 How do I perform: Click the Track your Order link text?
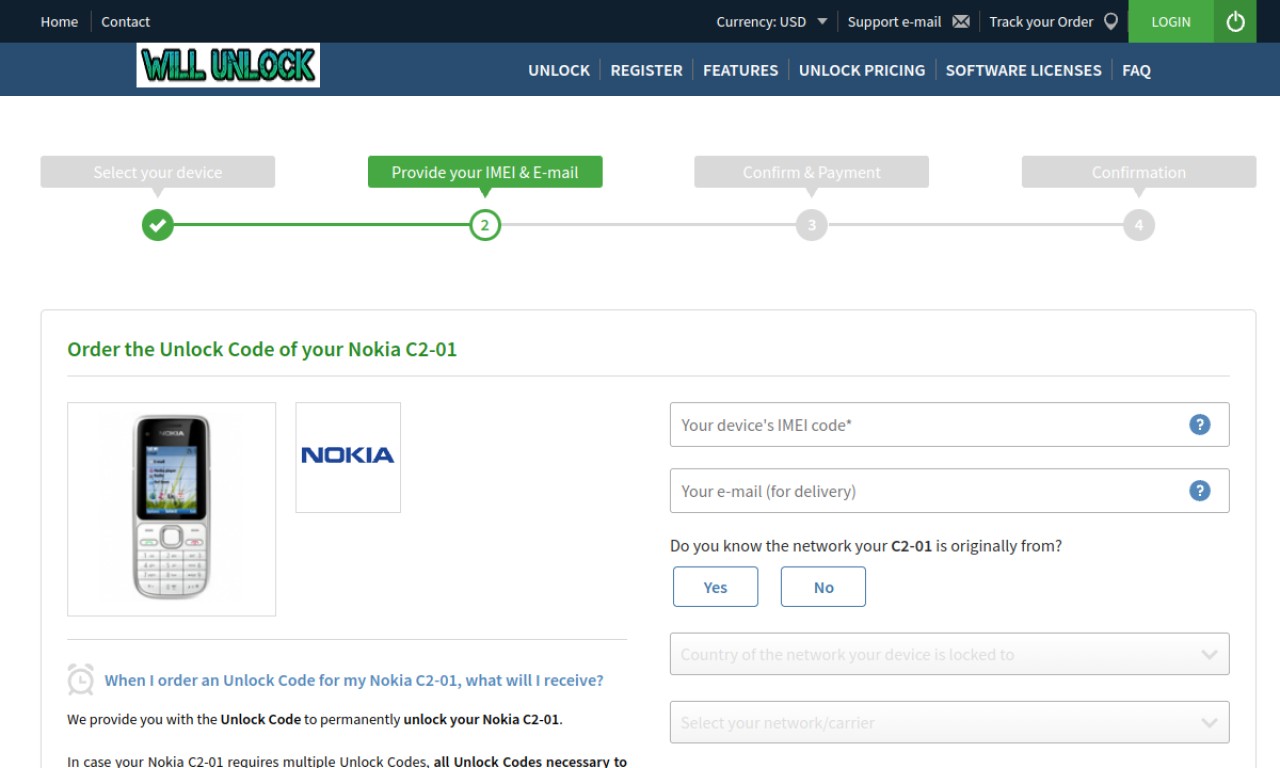point(1041,21)
